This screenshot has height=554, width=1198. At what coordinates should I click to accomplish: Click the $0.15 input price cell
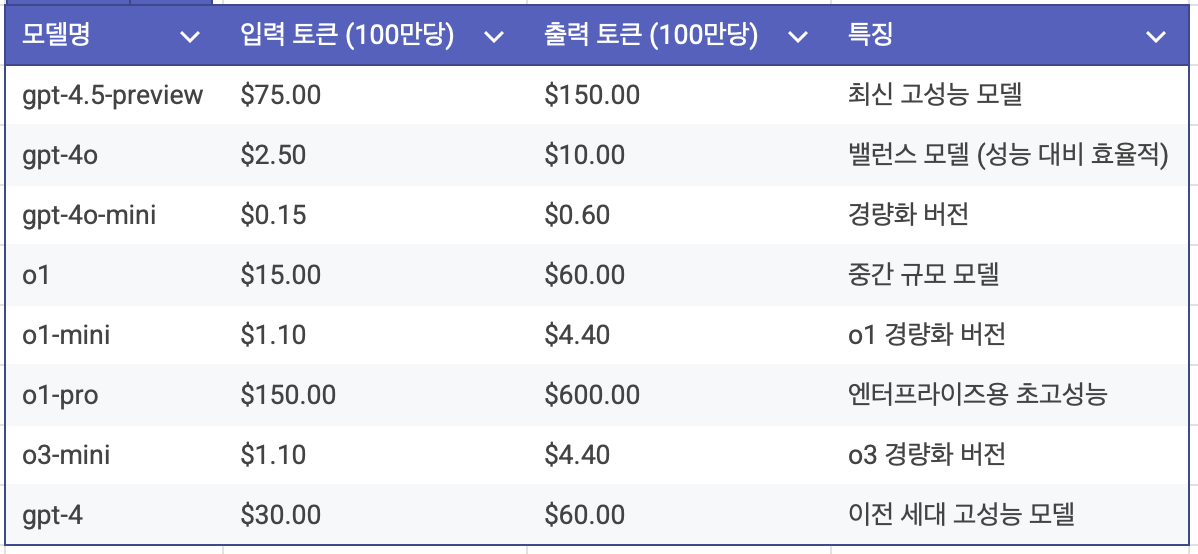274,215
